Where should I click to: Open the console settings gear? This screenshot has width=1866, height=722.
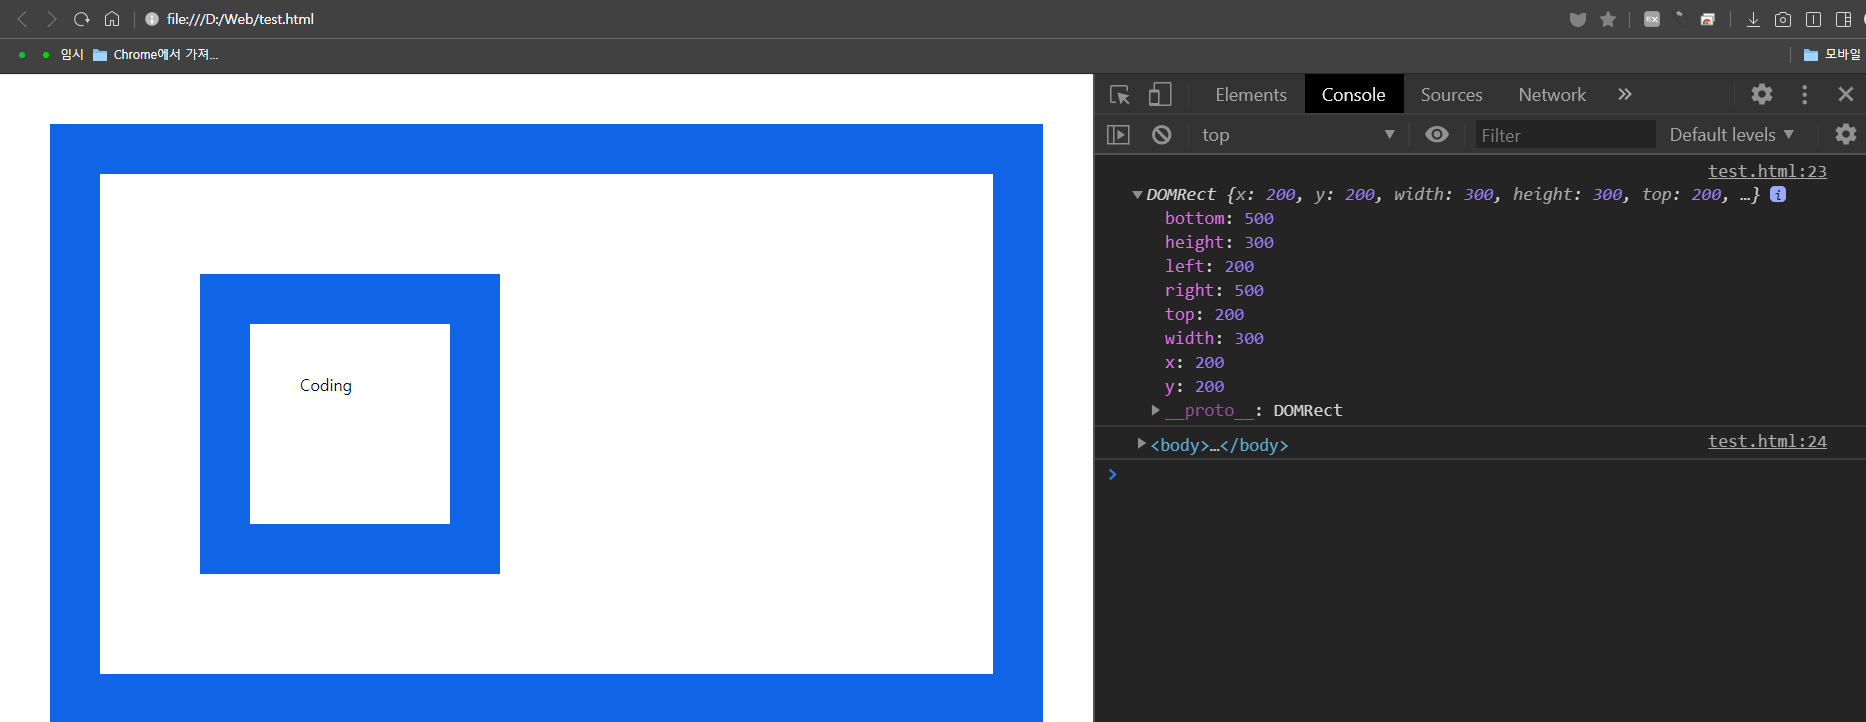point(1846,134)
